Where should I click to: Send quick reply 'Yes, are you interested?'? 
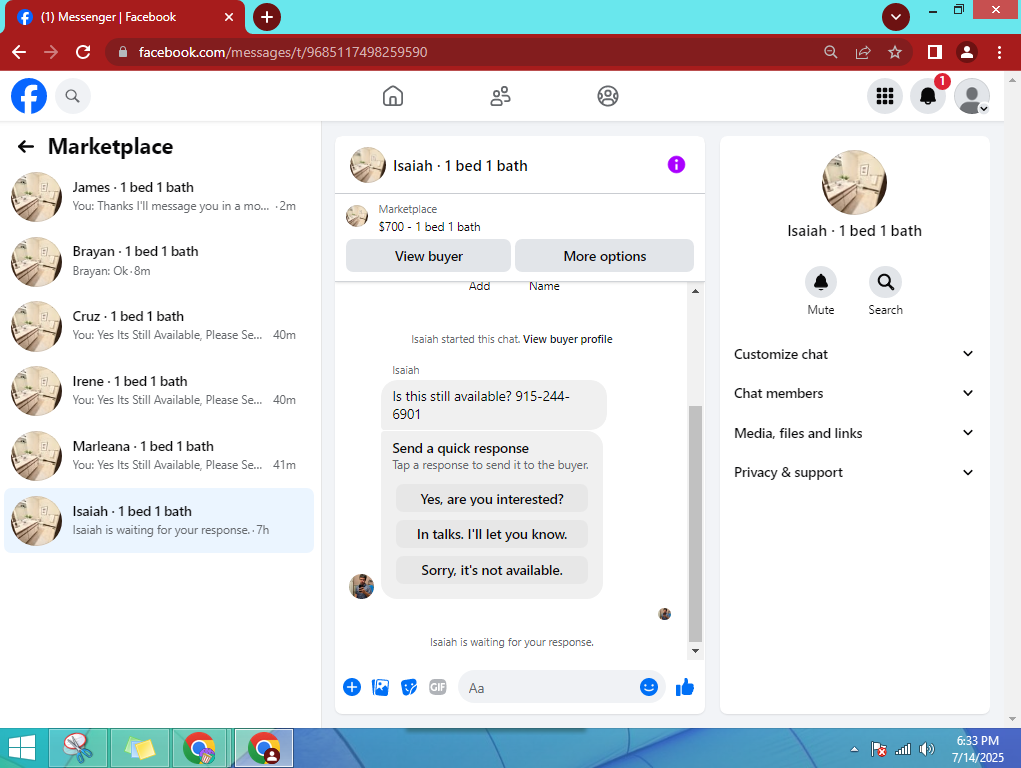pos(492,499)
